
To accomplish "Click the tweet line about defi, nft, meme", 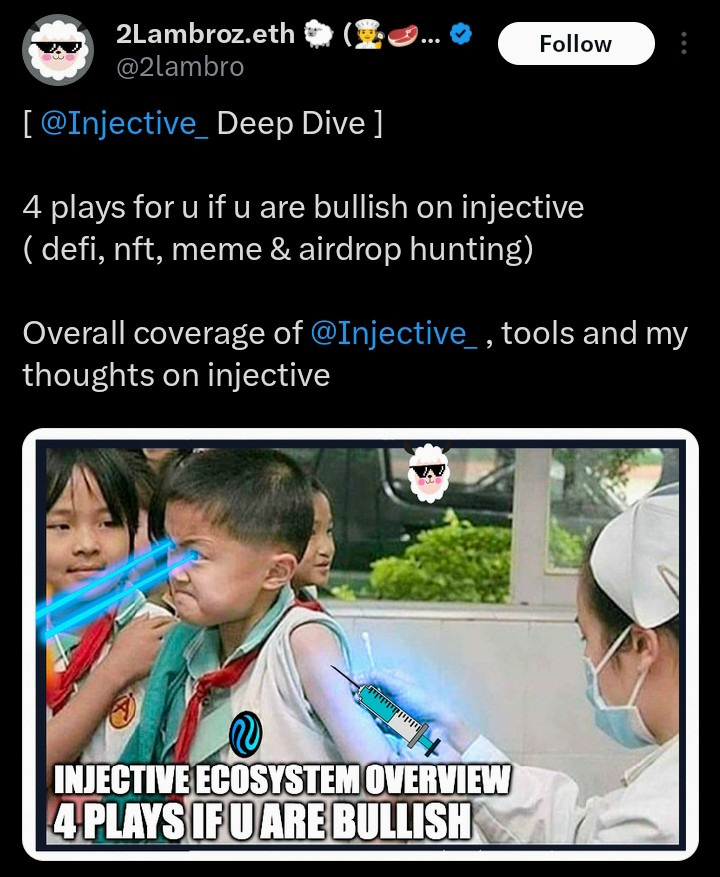I will click(x=278, y=249).
